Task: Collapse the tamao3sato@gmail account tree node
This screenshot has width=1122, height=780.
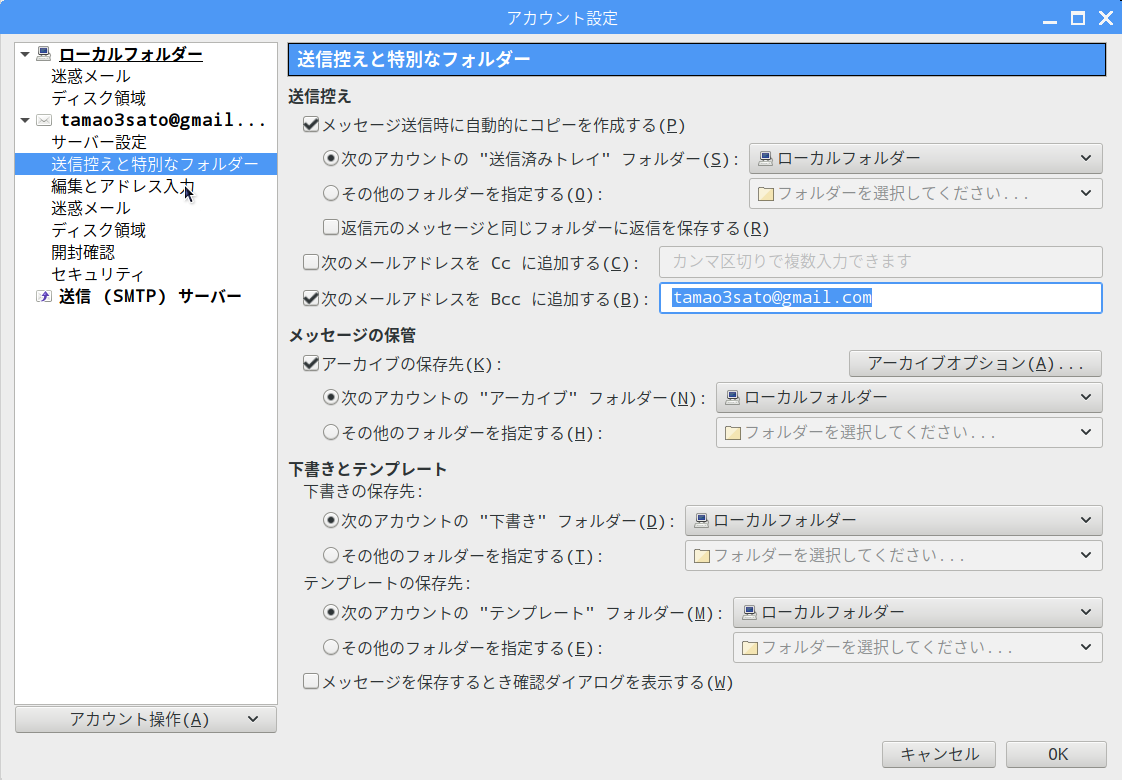Action: coord(25,120)
